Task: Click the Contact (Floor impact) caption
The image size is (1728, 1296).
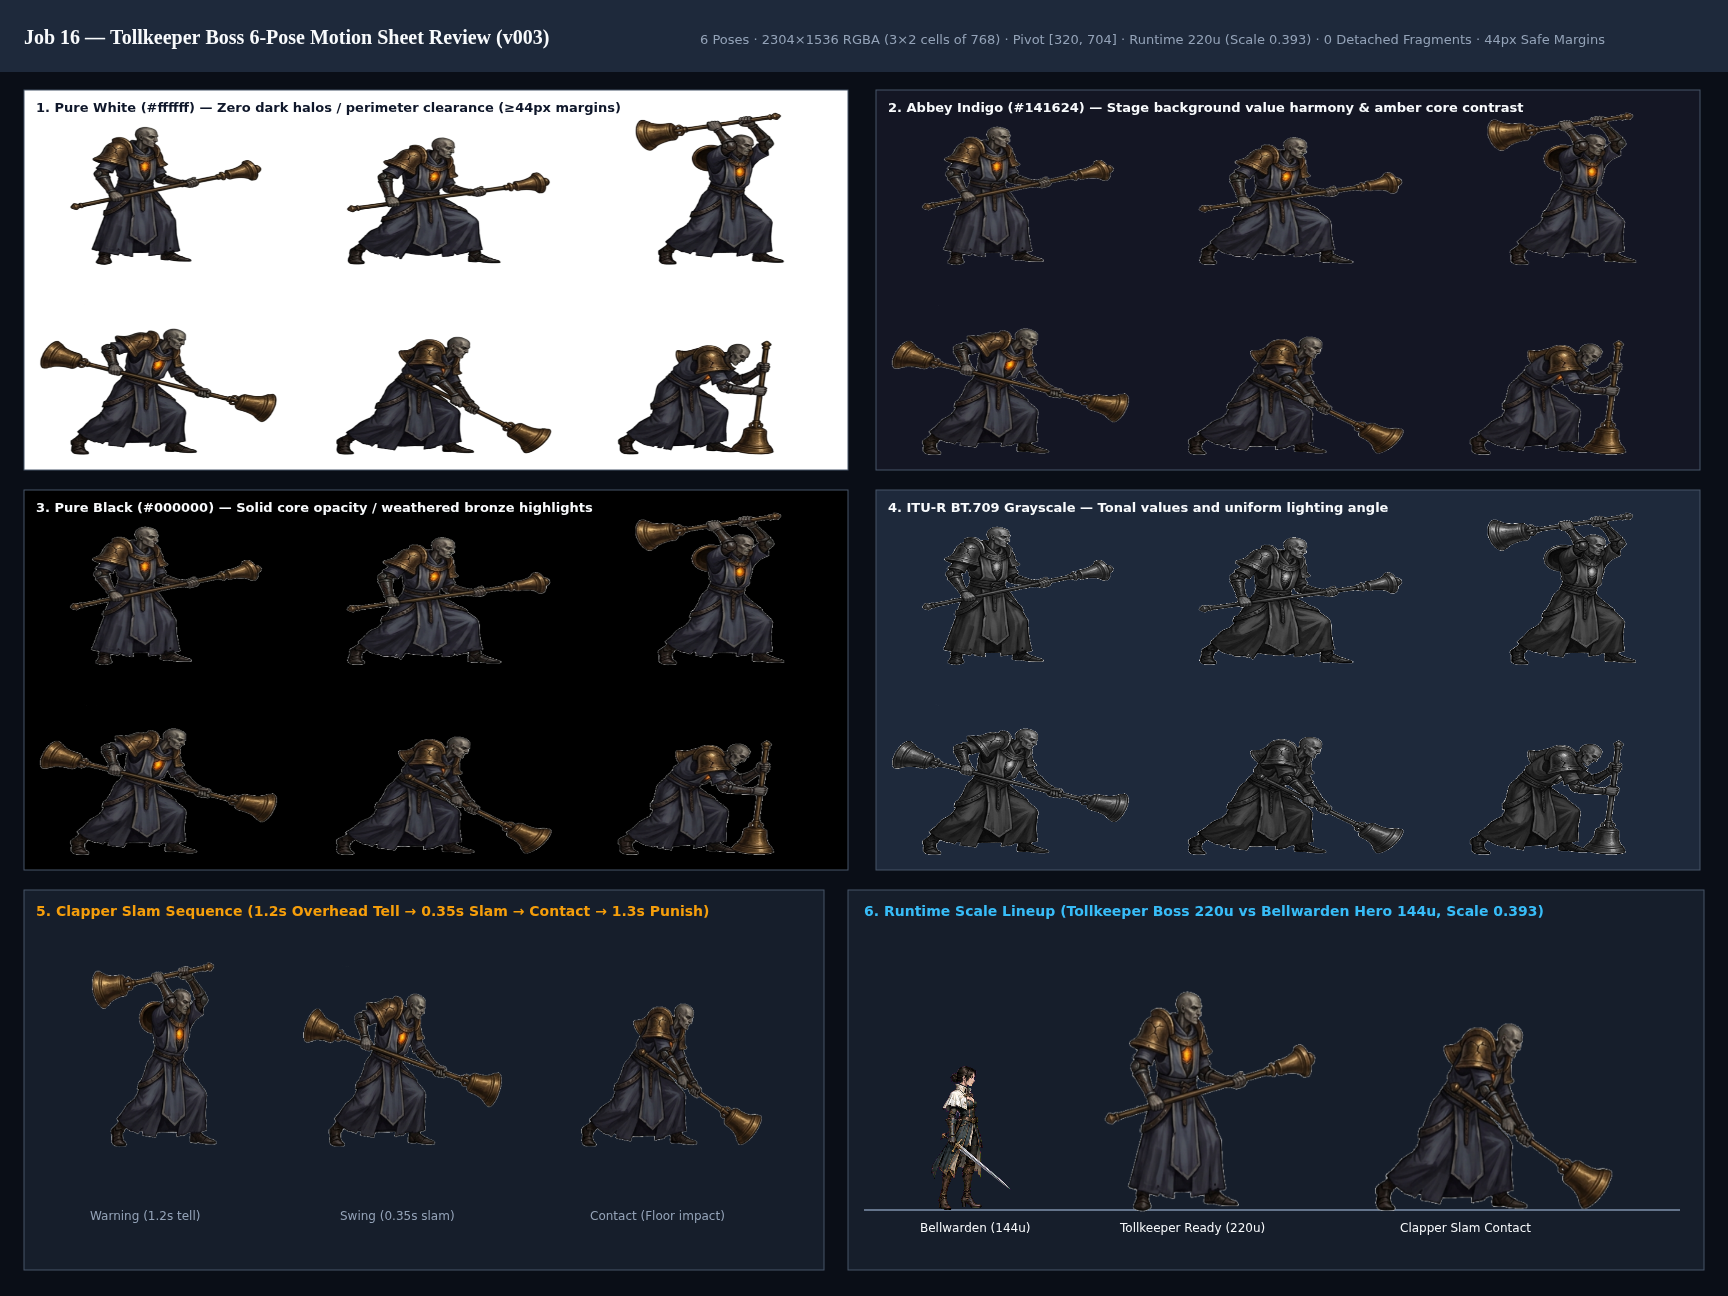Action: click(x=657, y=1216)
